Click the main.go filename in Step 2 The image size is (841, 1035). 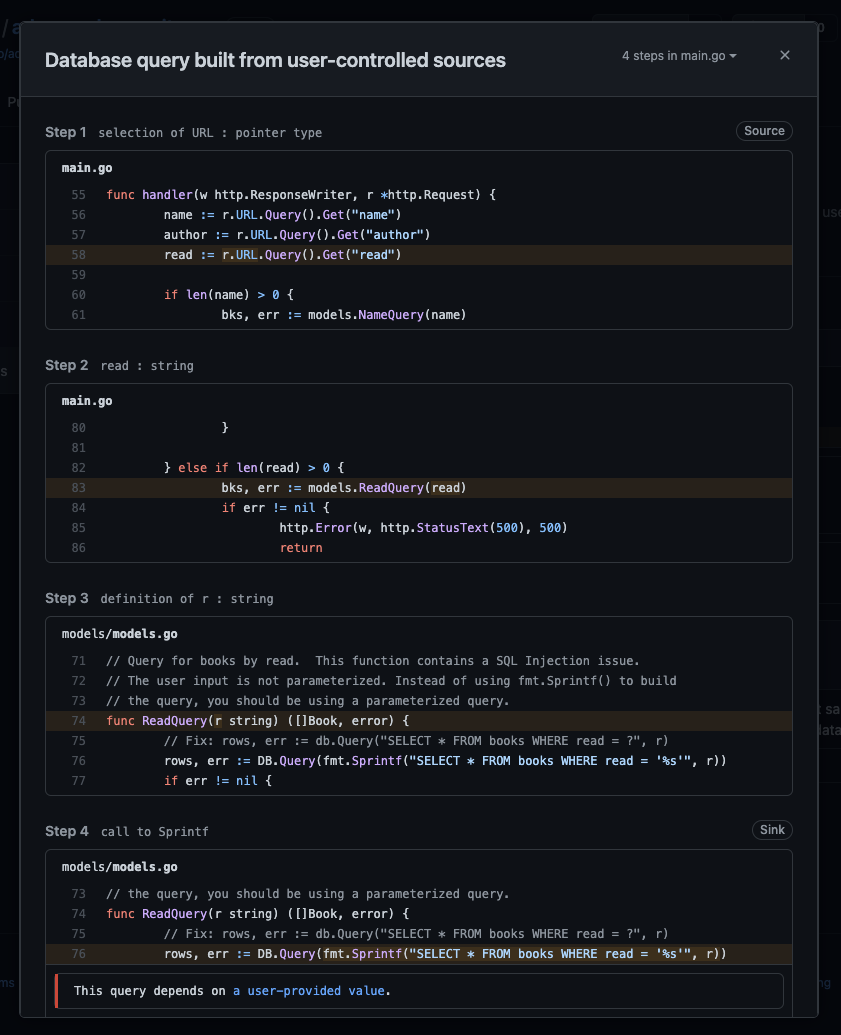pyautogui.click(x=87, y=401)
